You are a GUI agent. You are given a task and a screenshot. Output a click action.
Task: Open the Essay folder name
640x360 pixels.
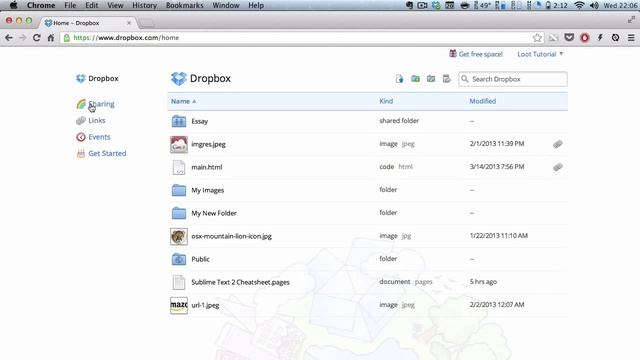click(200, 121)
